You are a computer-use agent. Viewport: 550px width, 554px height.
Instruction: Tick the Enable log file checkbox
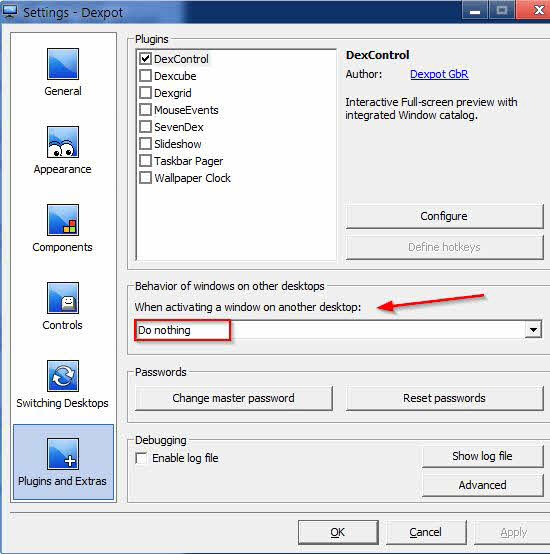click(x=141, y=458)
